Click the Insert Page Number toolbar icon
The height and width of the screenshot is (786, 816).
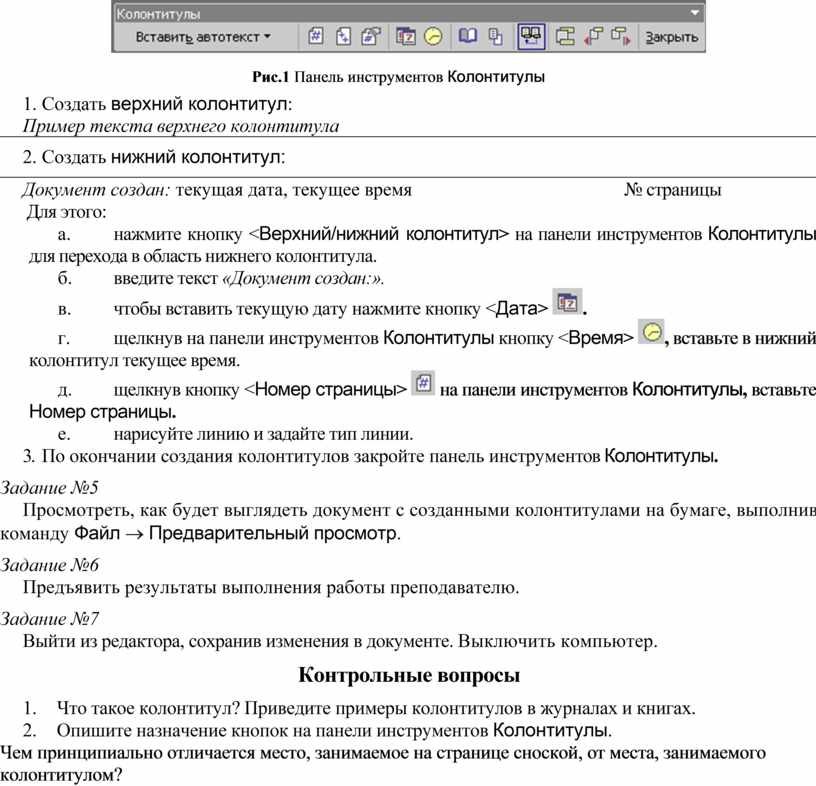coord(315,36)
